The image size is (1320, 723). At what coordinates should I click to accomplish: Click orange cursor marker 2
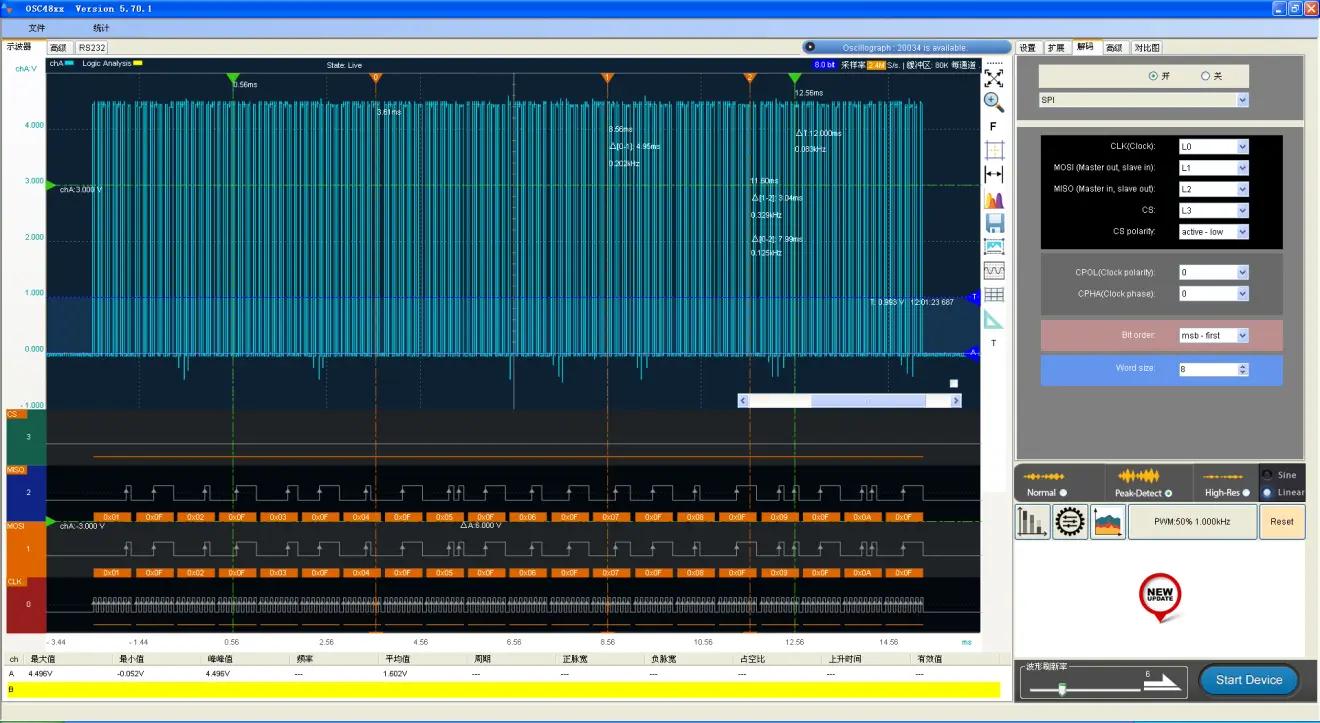[x=750, y=77]
